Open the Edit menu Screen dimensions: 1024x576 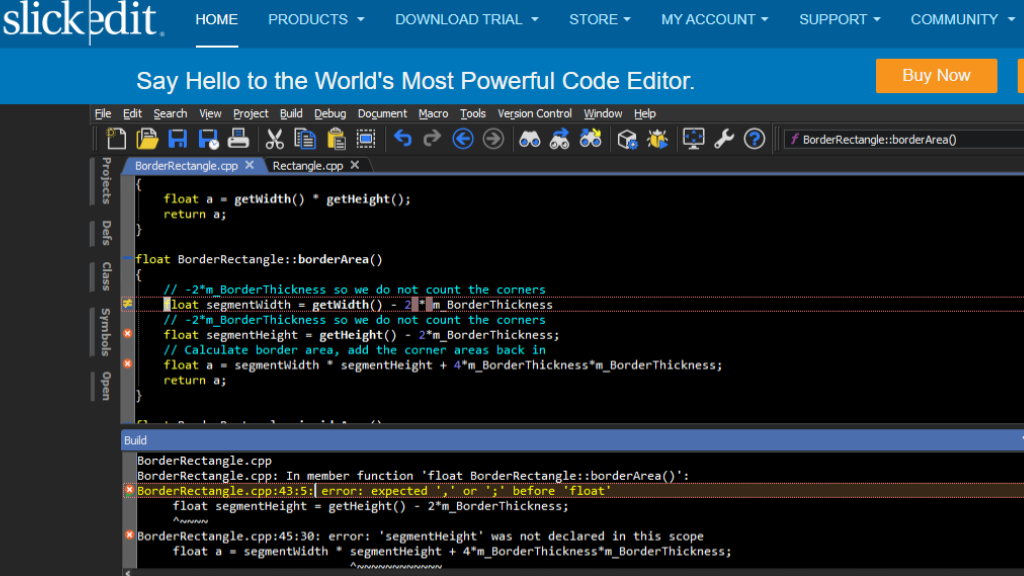(x=132, y=114)
